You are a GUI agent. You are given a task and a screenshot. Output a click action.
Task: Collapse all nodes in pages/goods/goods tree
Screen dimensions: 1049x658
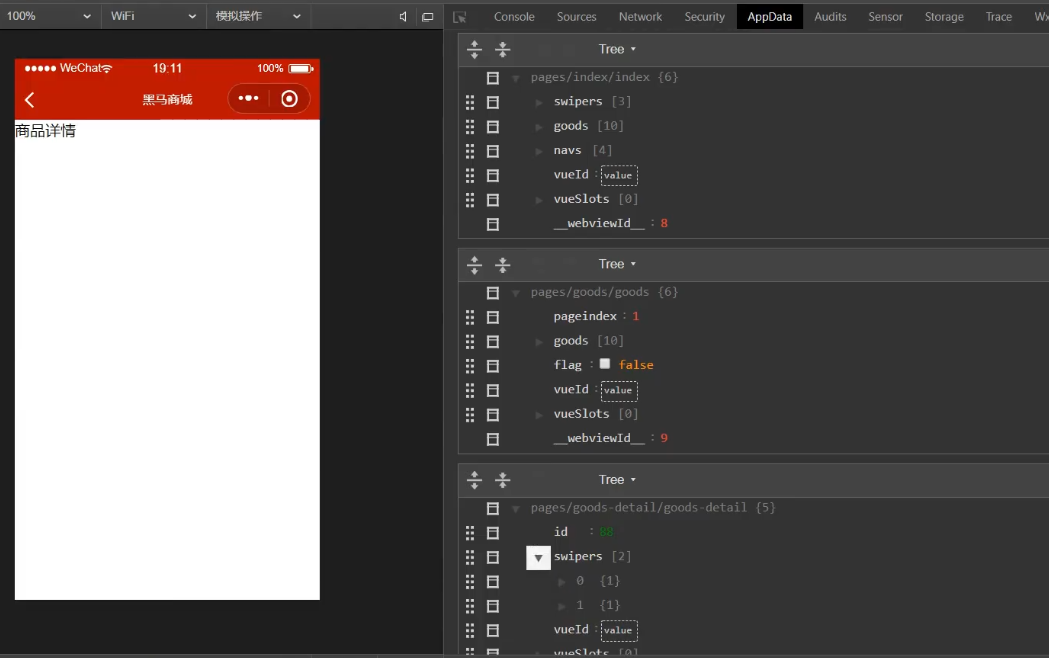pos(502,264)
